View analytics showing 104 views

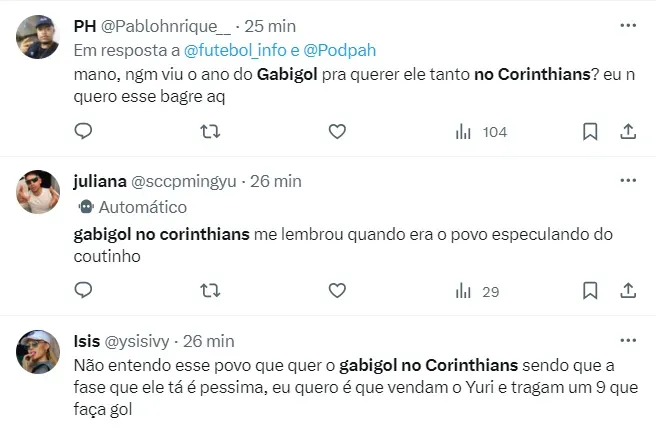point(481,131)
